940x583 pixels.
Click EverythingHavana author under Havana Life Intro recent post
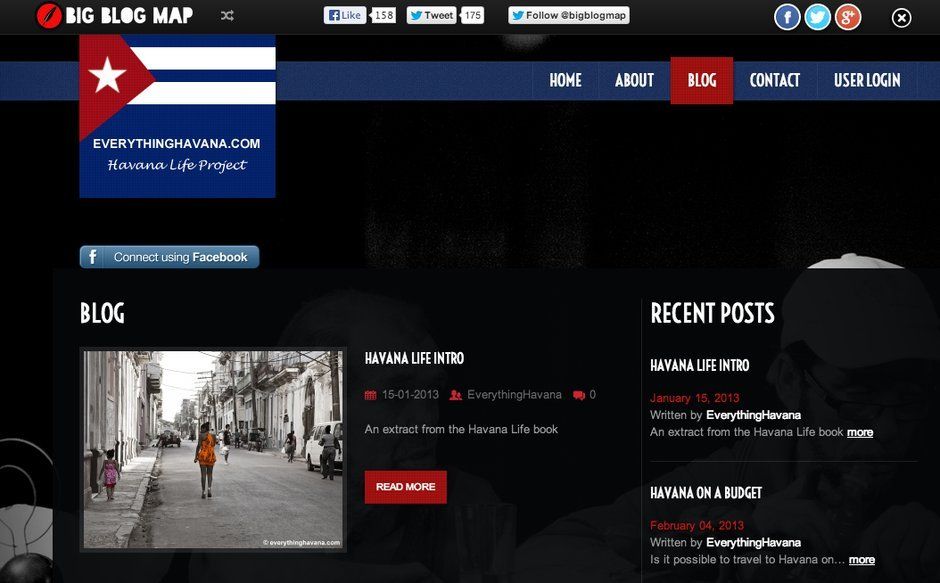click(754, 415)
